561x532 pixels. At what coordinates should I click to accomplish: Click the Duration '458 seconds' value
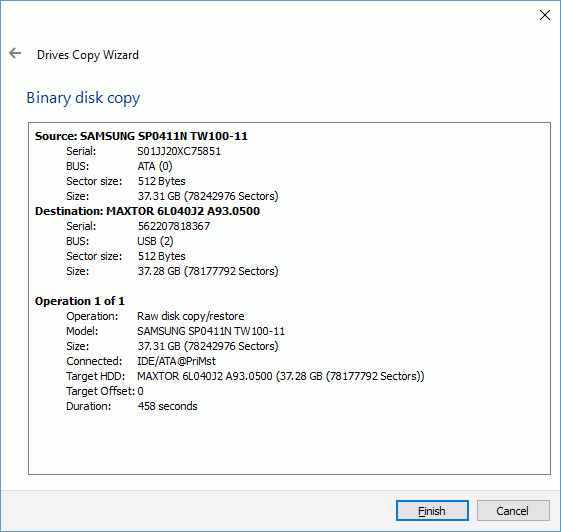167,406
